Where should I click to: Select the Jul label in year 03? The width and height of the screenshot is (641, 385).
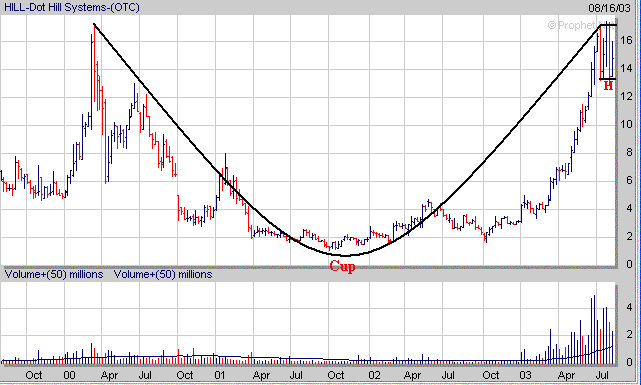[602, 375]
